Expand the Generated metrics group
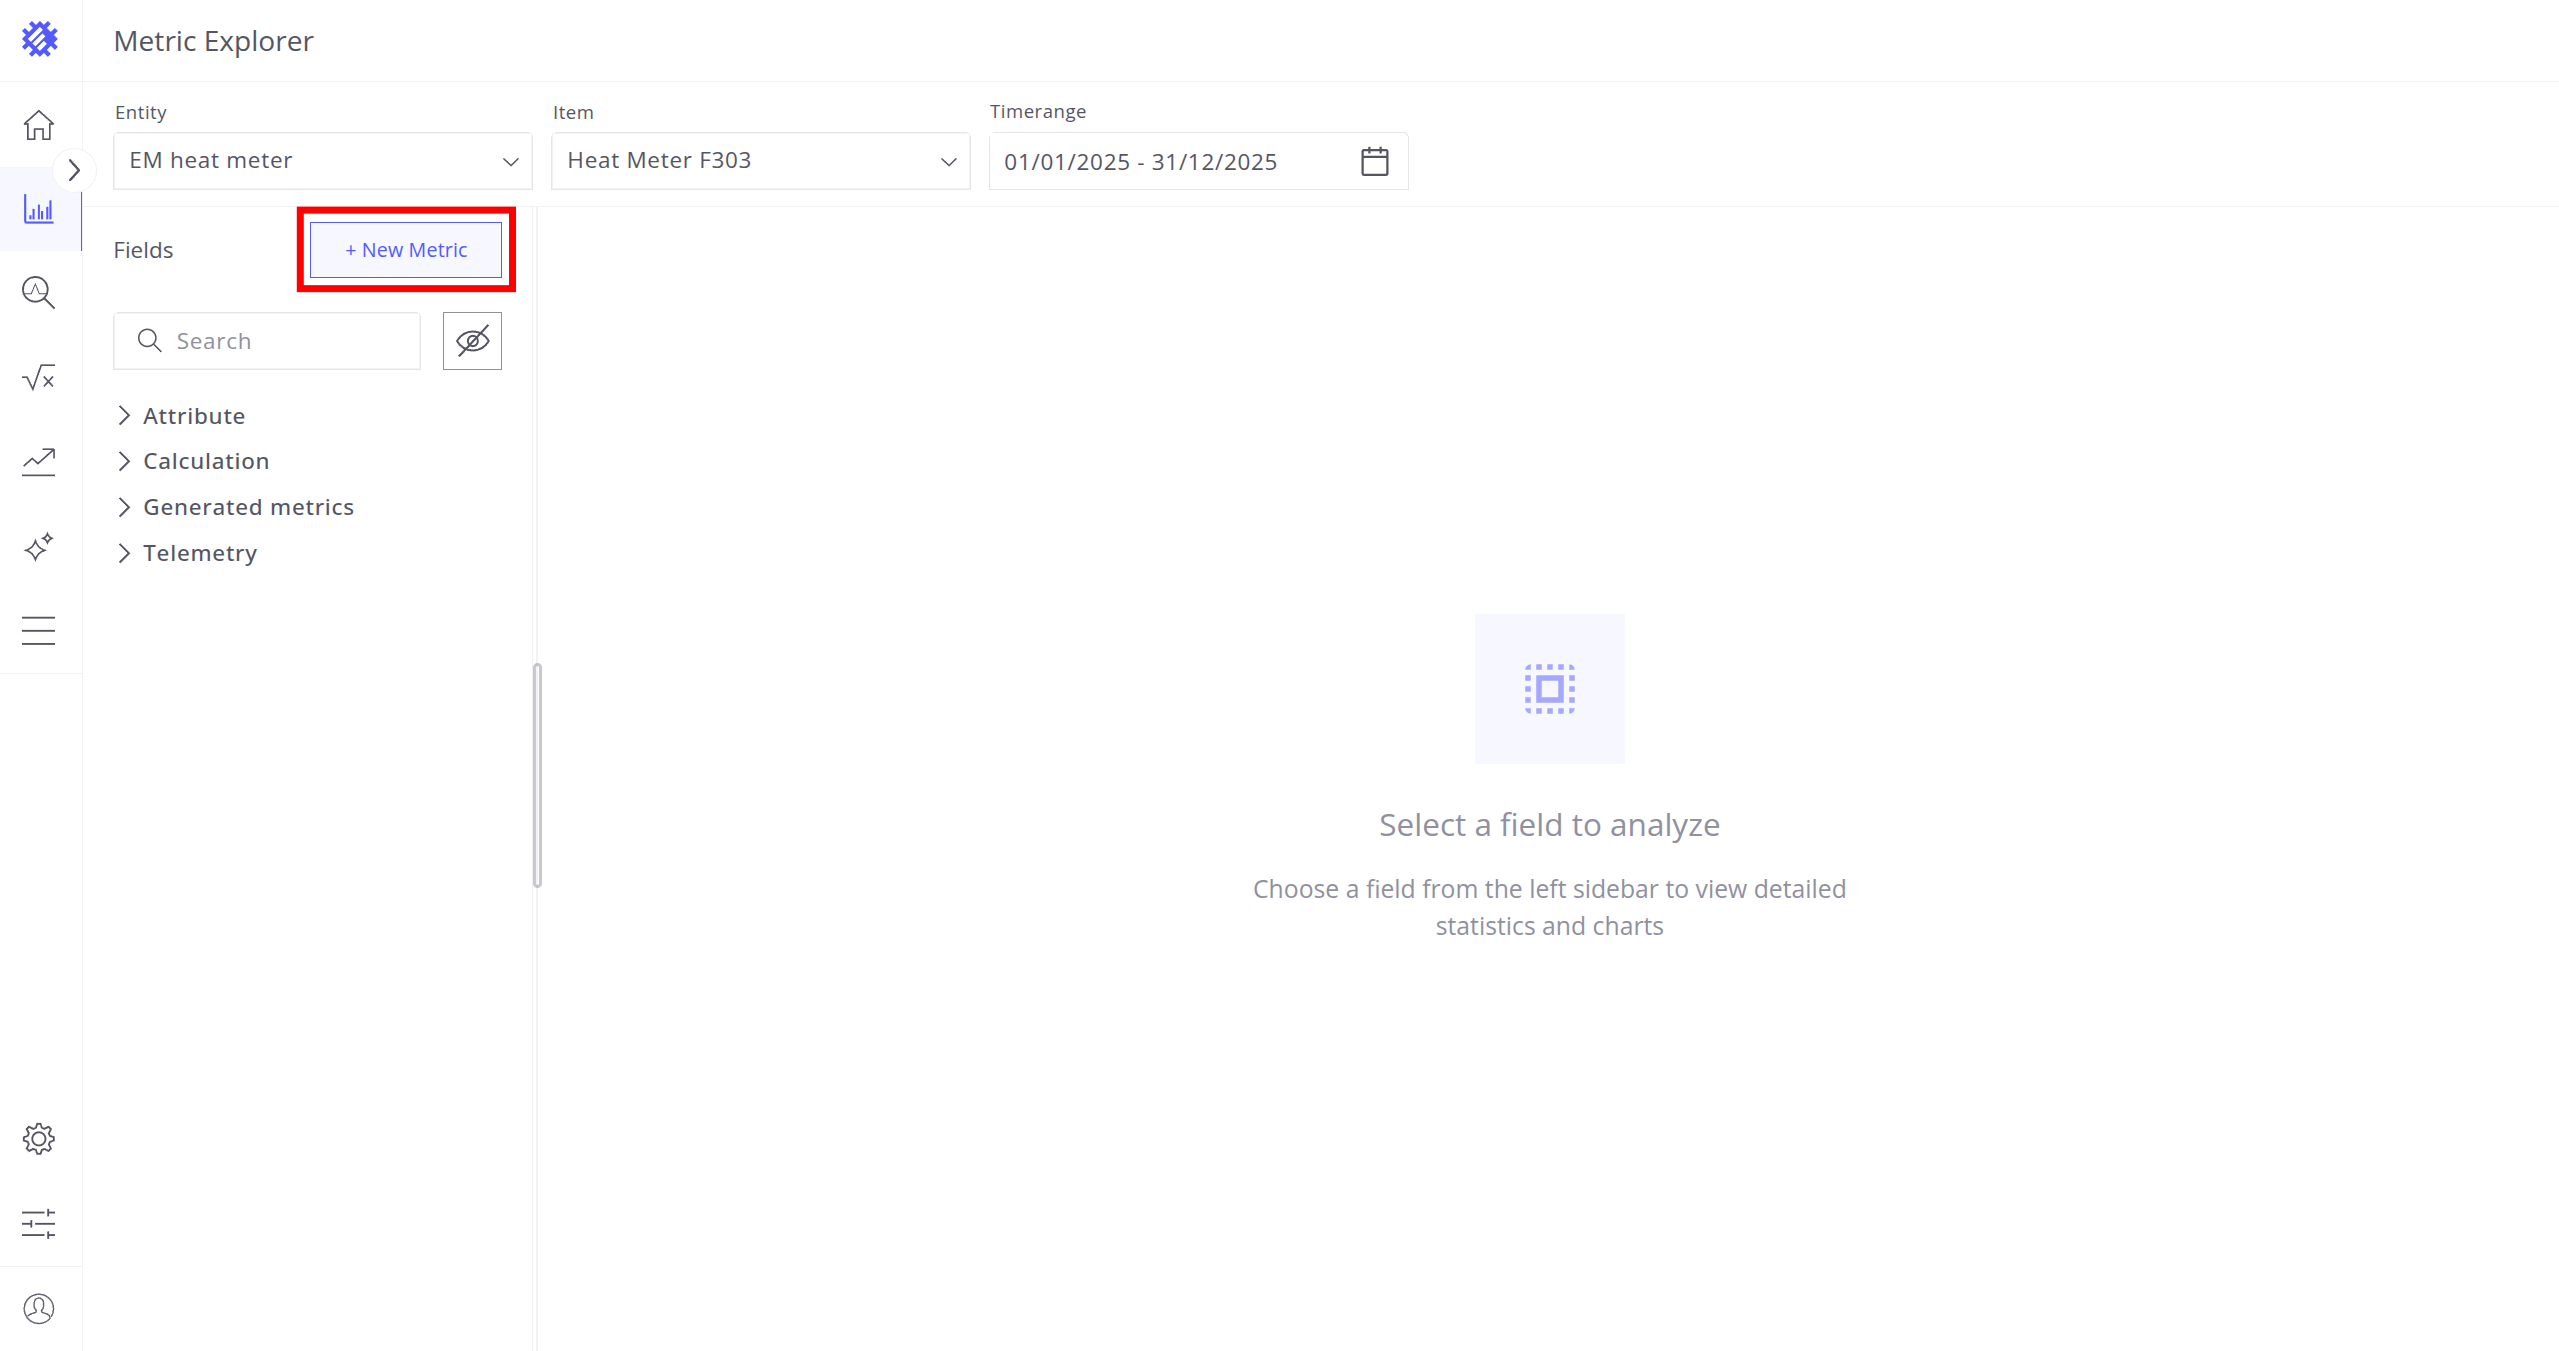Screen dimensions: 2559x1351 (248, 507)
